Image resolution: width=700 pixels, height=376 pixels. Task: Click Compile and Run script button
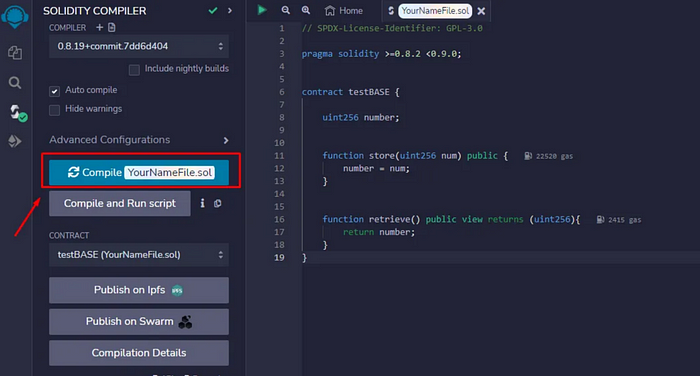[120, 204]
